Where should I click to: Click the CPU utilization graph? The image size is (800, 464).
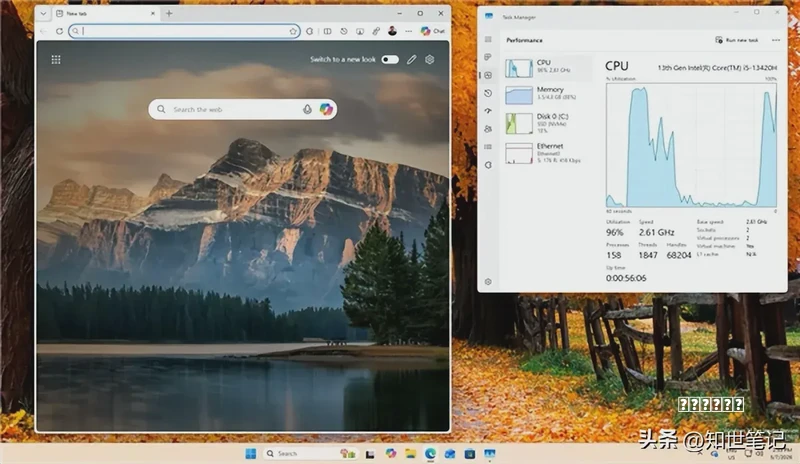click(x=691, y=145)
